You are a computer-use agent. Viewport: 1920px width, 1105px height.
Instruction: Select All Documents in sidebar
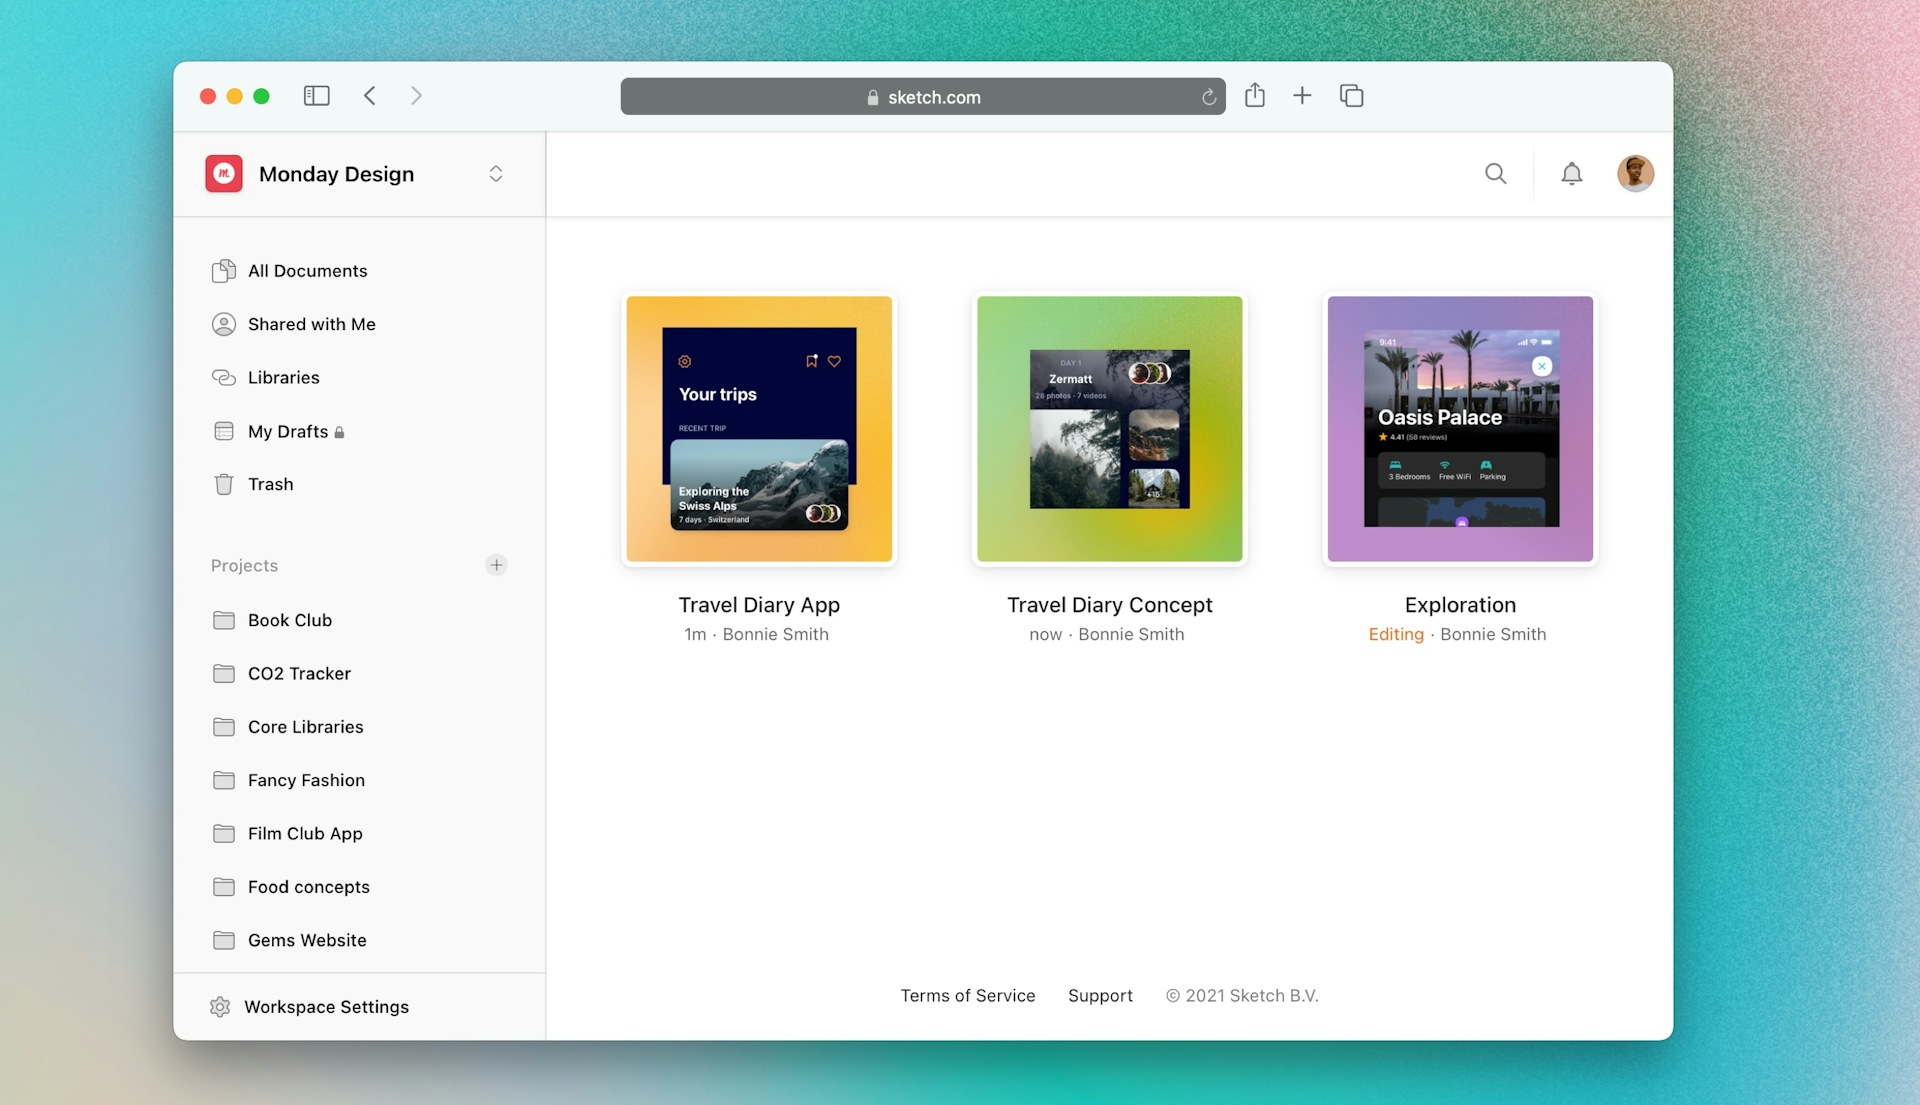(307, 269)
